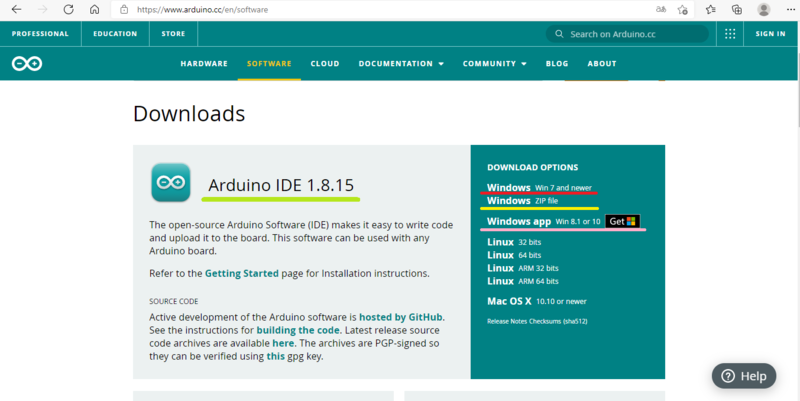The width and height of the screenshot is (800, 401).
Task: Open the PROFESSIONAL top link
Action: point(40,34)
